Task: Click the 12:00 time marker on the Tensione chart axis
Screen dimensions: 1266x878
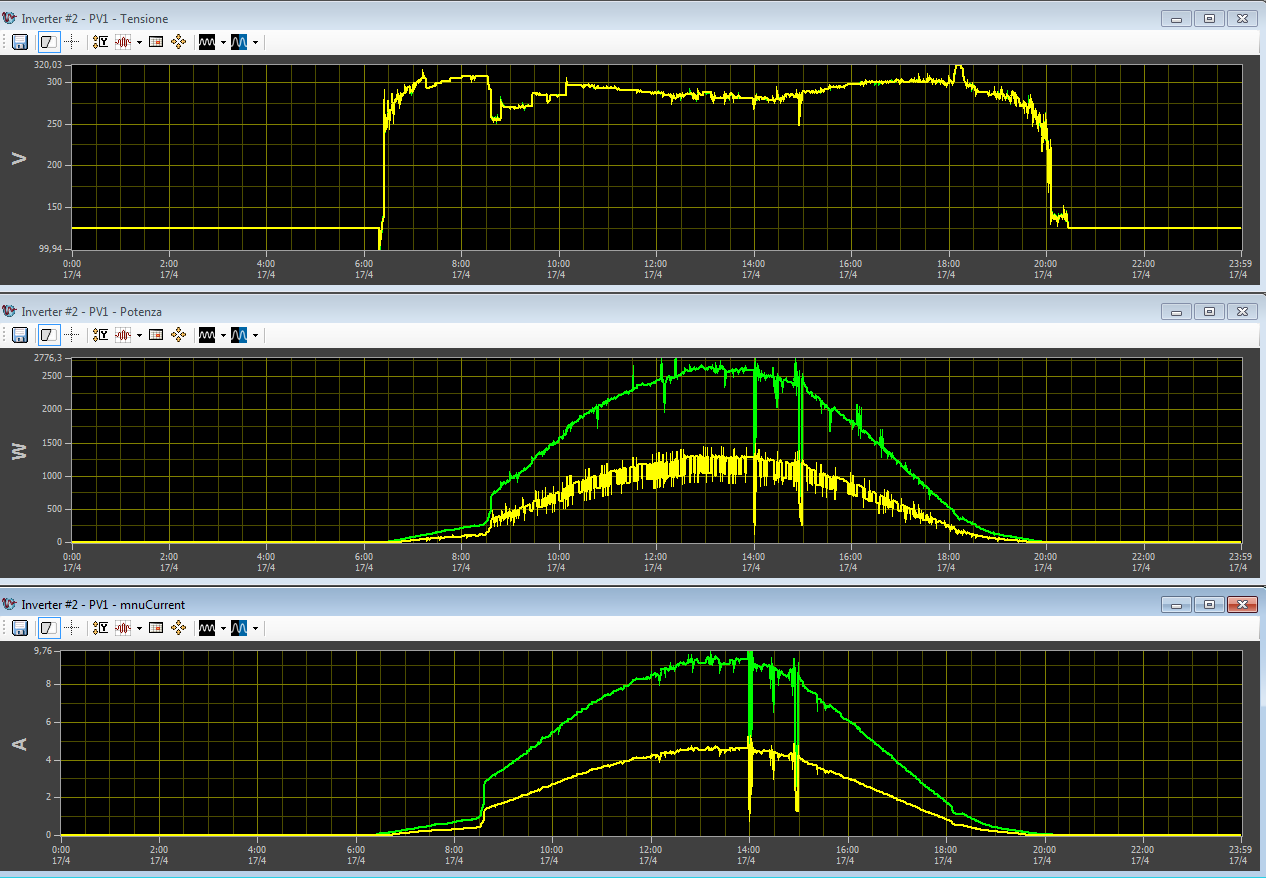Action: pyautogui.click(x=655, y=269)
